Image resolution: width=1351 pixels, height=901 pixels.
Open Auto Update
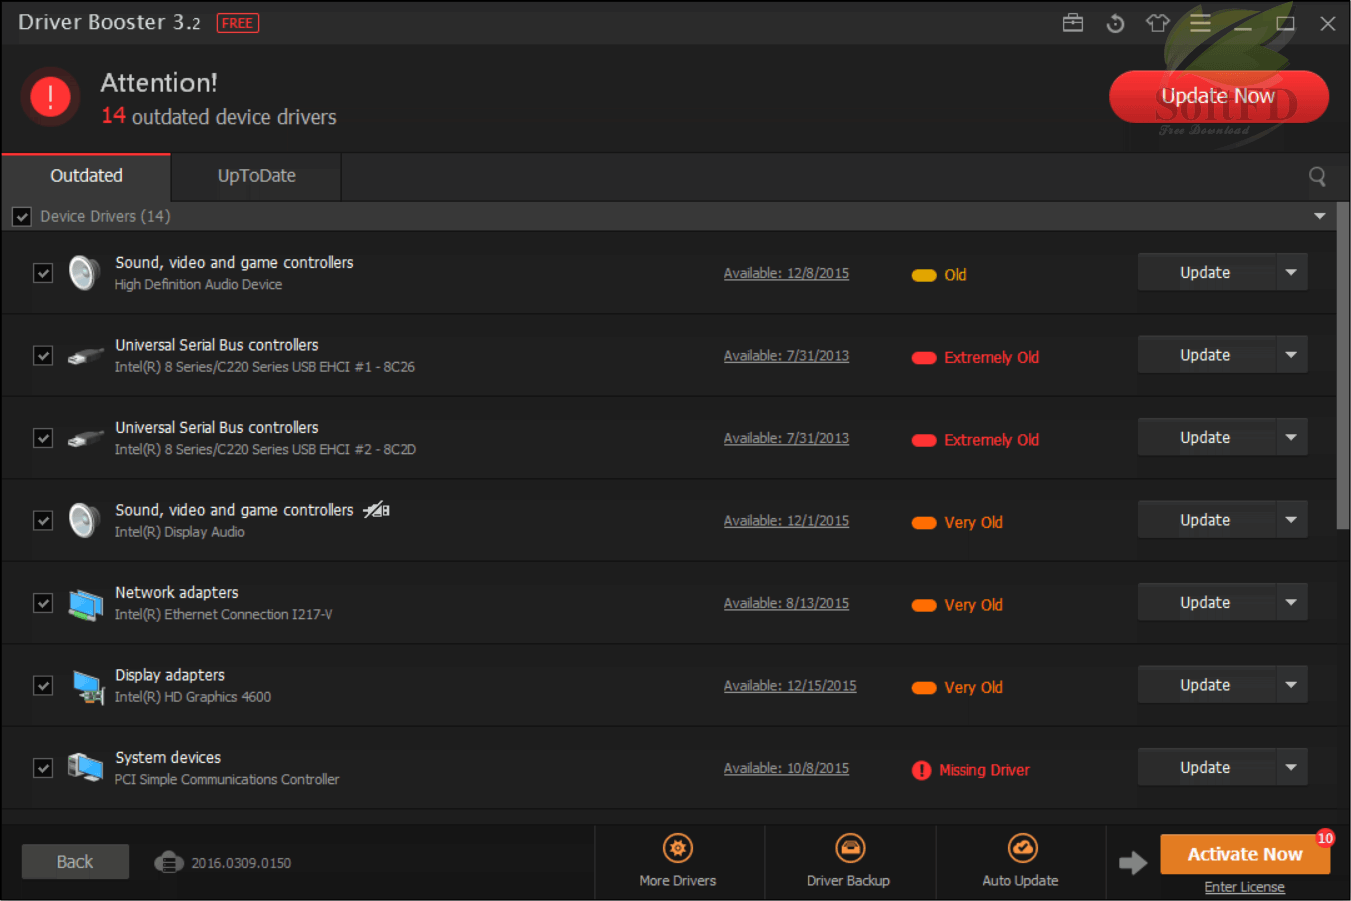pyautogui.click(x=1021, y=846)
